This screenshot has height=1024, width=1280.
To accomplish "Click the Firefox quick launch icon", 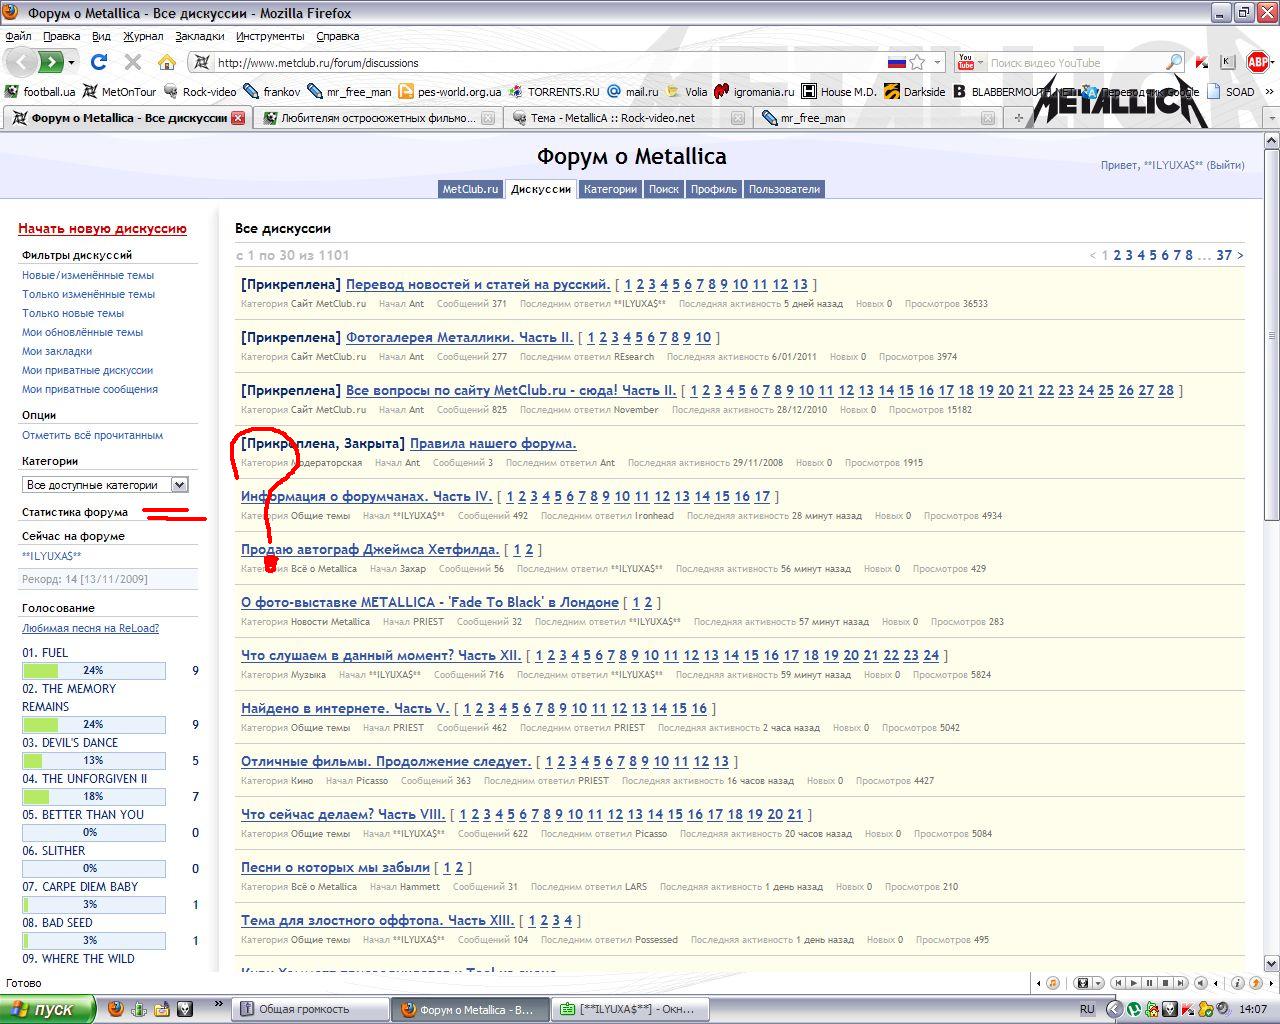I will (x=116, y=1009).
